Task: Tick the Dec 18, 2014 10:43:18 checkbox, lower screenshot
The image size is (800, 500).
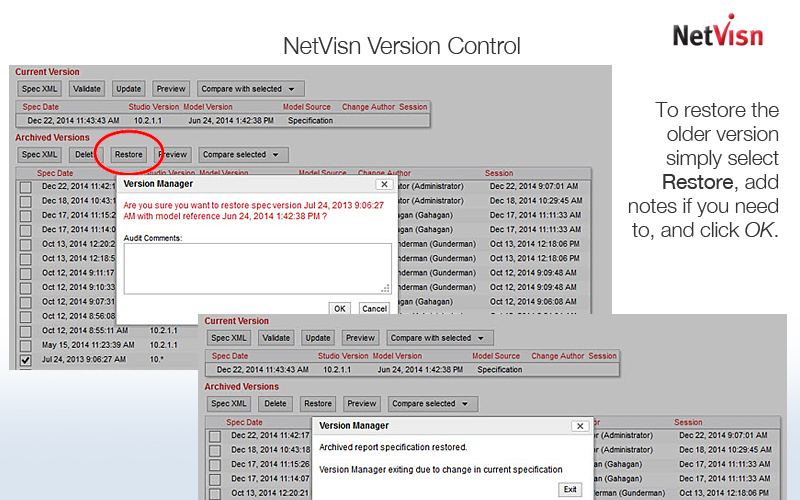Action: pyautogui.click(x=215, y=451)
